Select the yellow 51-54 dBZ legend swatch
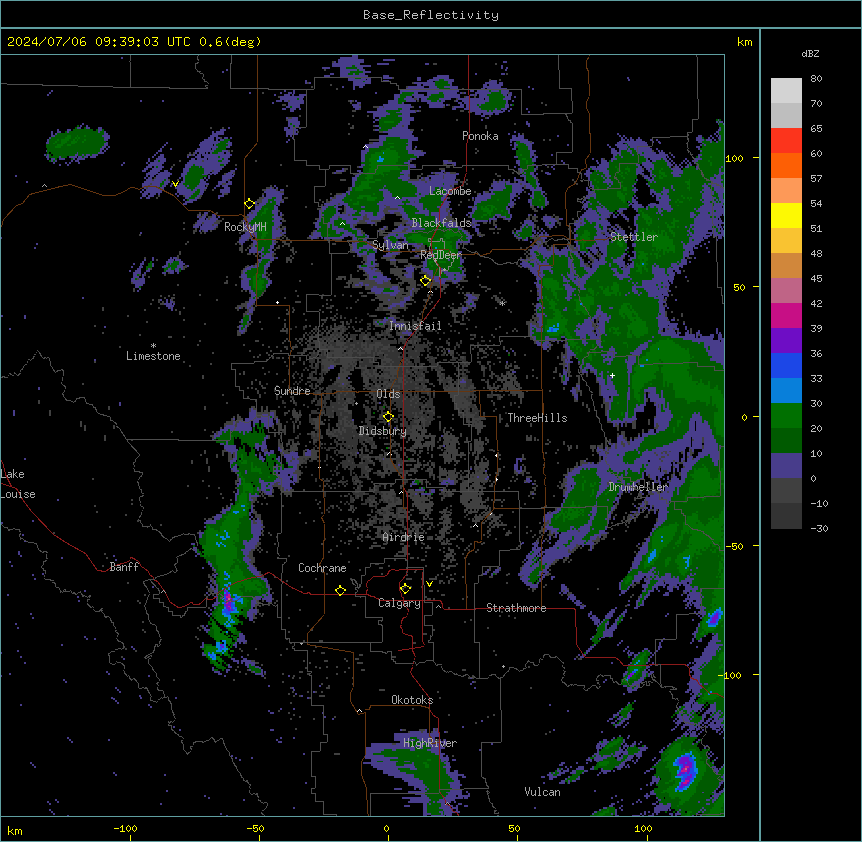This screenshot has width=862, height=842. pos(786,215)
